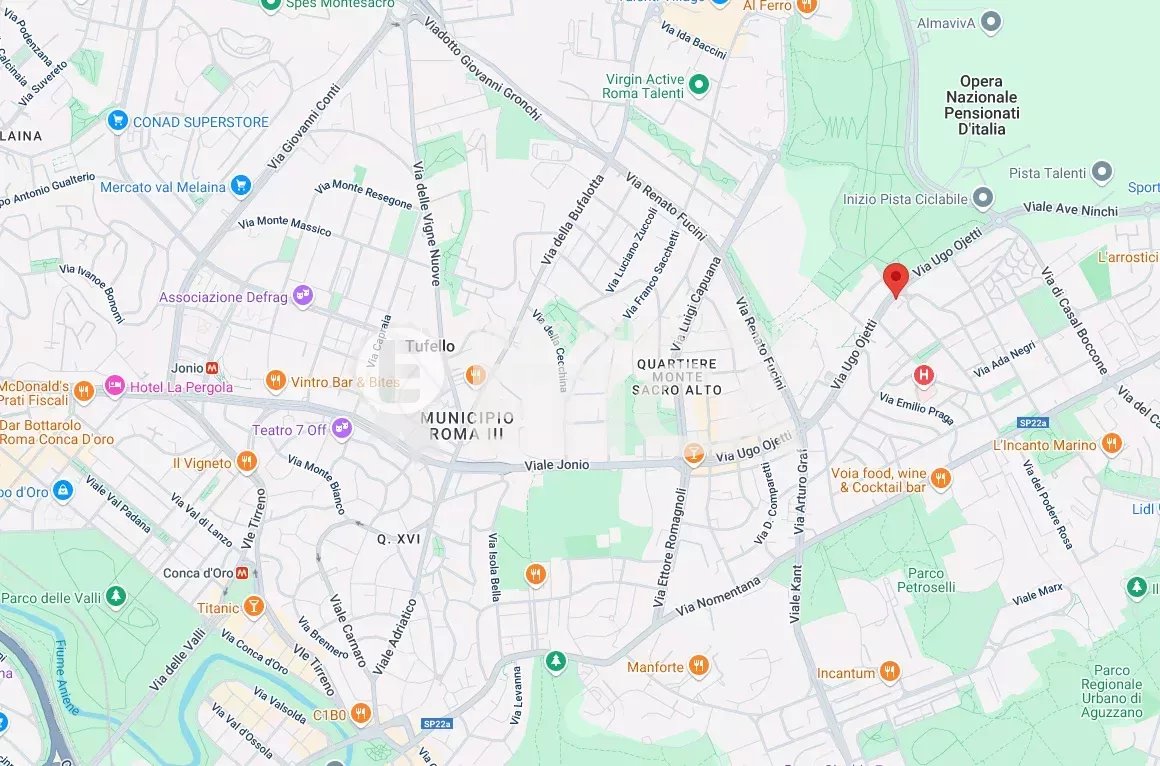Click the Vintro Bar & Bites restaurant icon
This screenshot has height=766, width=1160.
point(275,381)
